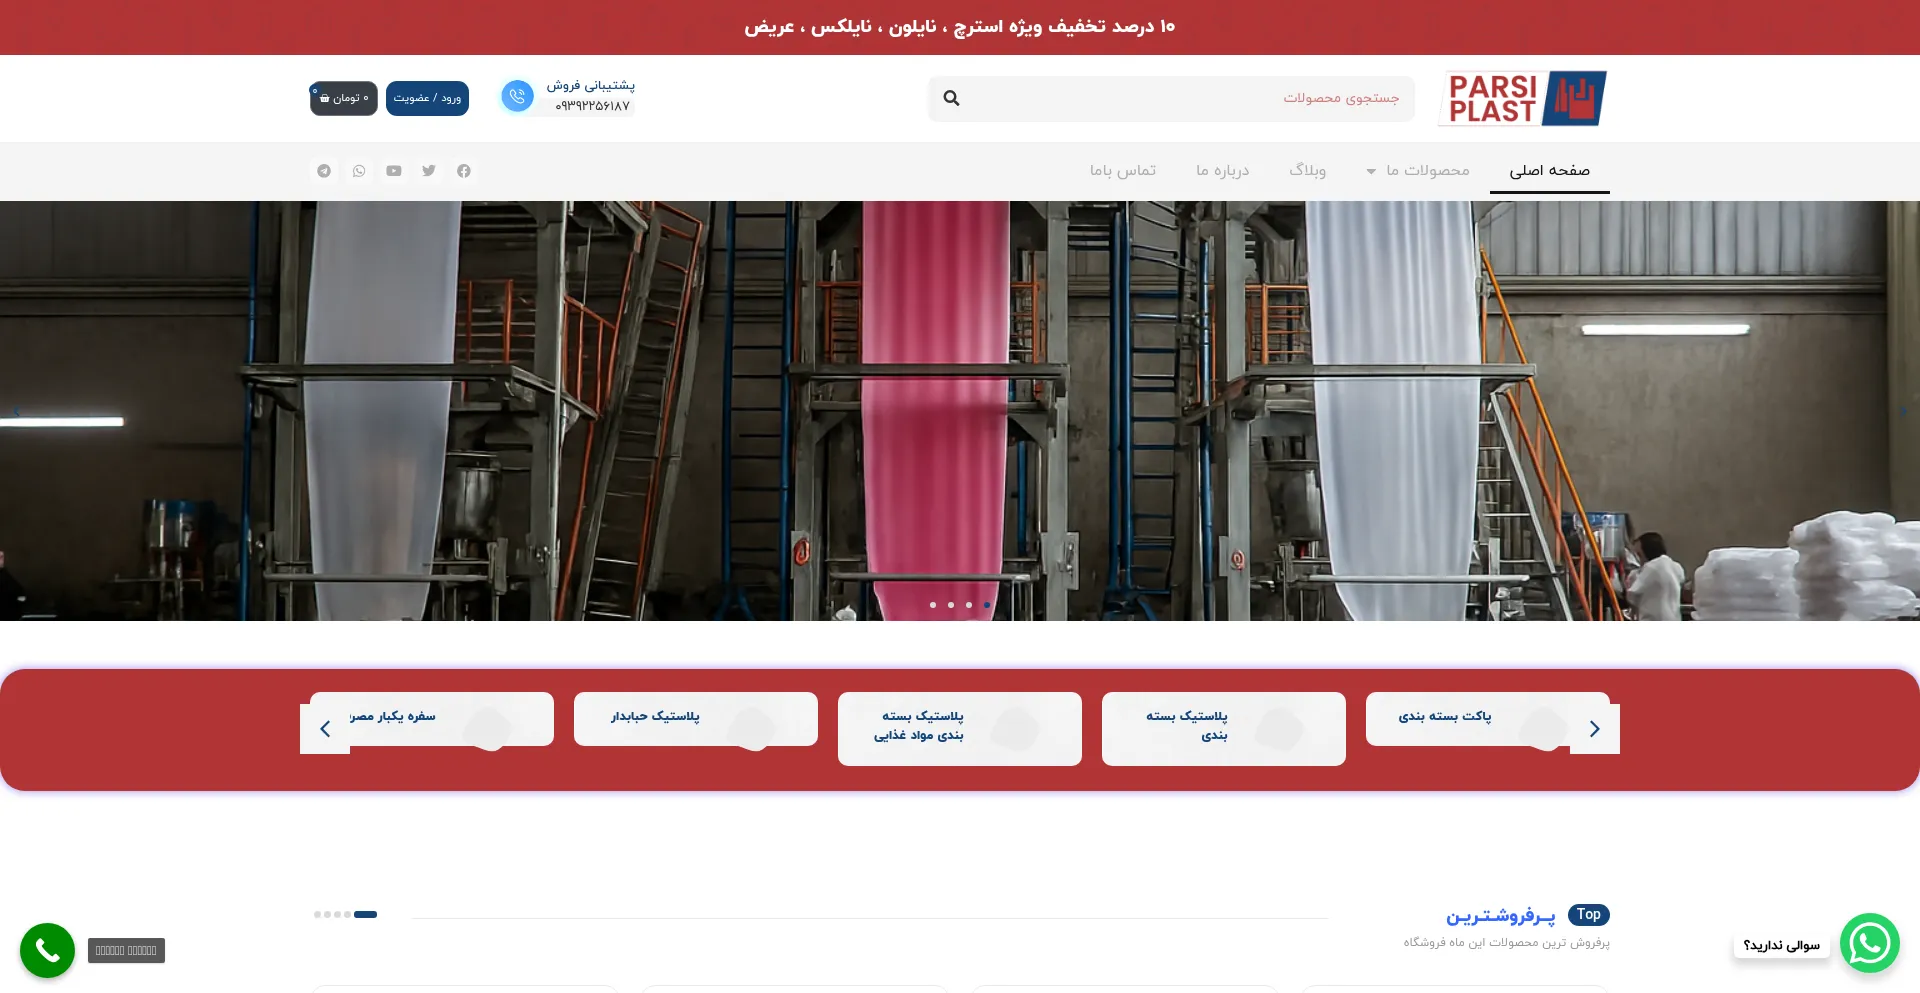Viewport: 1920px width, 993px height.
Task: Open تماس باما menu item
Action: pos(1122,171)
